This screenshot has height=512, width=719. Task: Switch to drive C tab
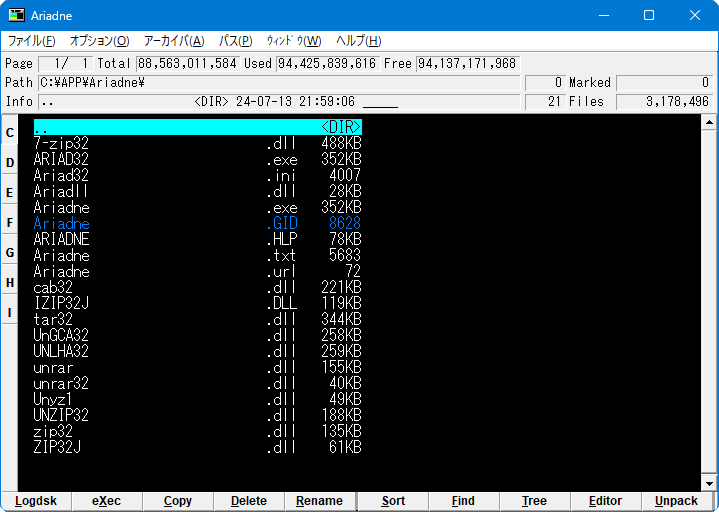click(10, 132)
